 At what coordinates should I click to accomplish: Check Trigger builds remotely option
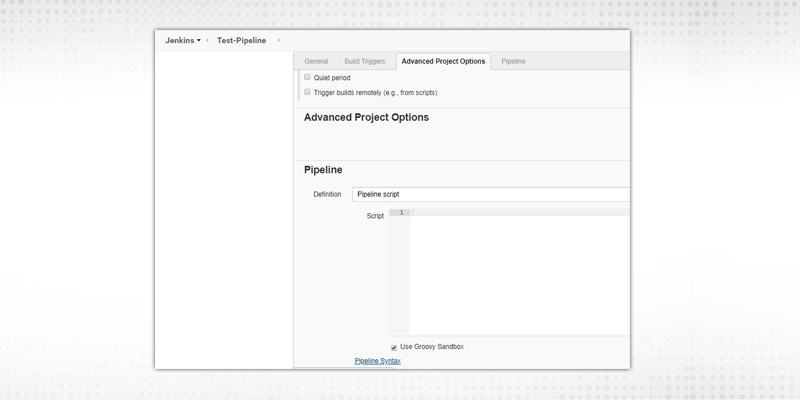pos(308,92)
